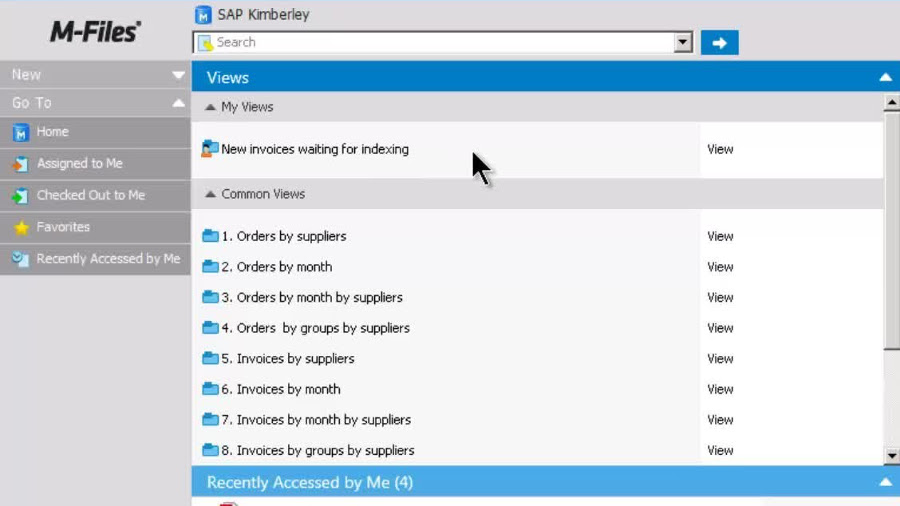
Task: Open the 2. Orders by month view
Action: [277, 267]
